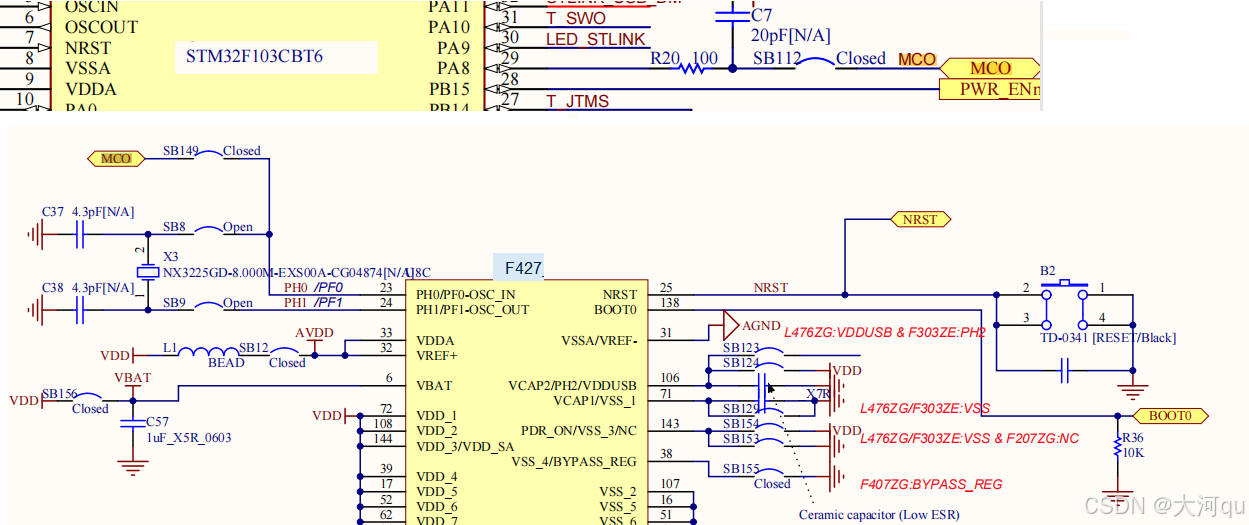Viewport: 1249px width, 525px height.
Task: Click the C38 capacitor symbol
Action: pos(81,310)
